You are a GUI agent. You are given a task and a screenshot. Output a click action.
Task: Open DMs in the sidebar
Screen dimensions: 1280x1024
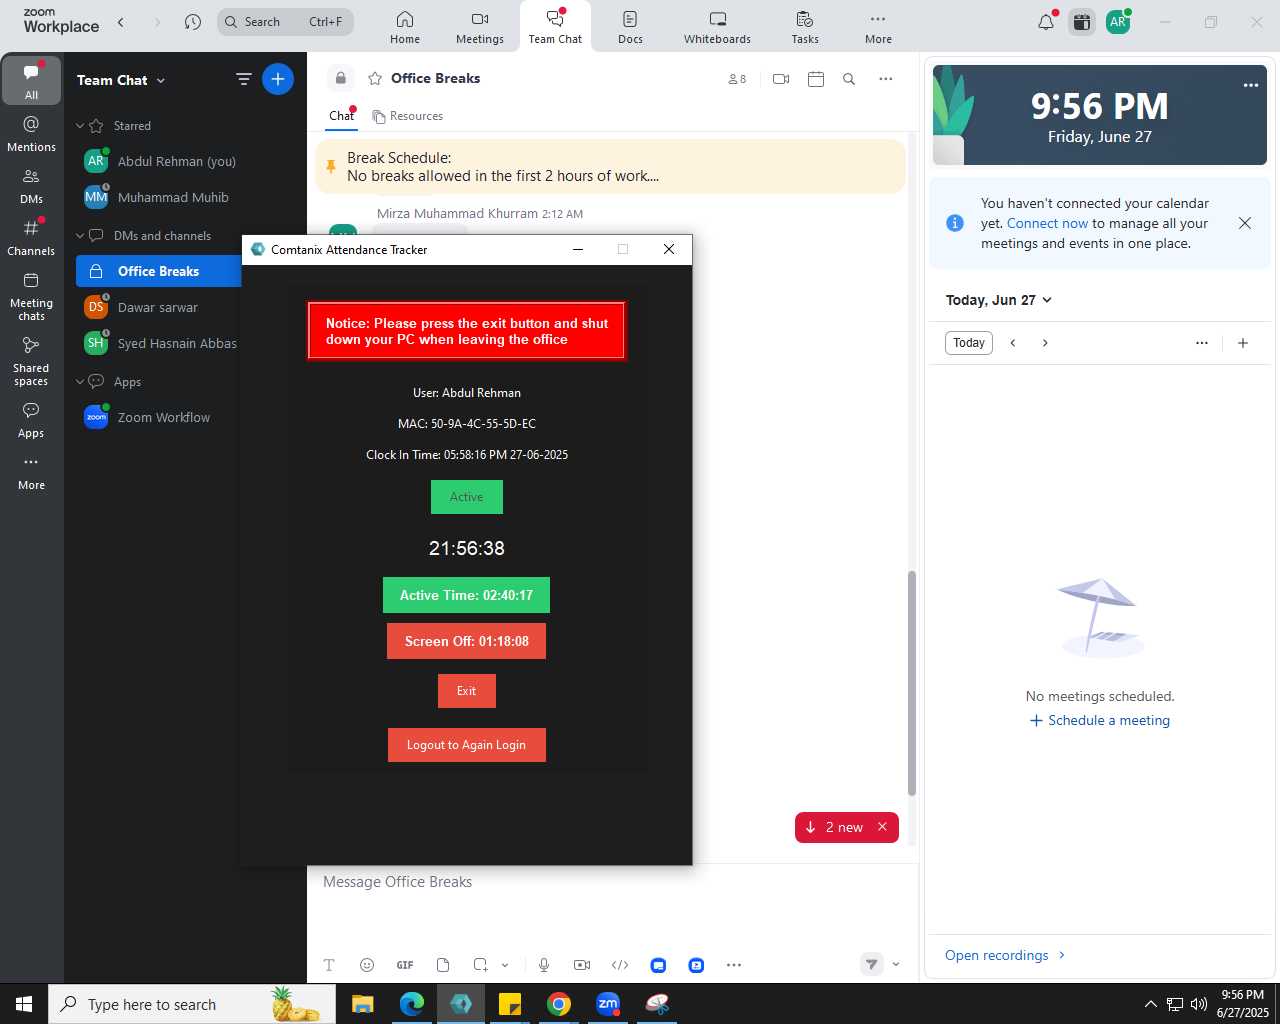pyautogui.click(x=31, y=185)
